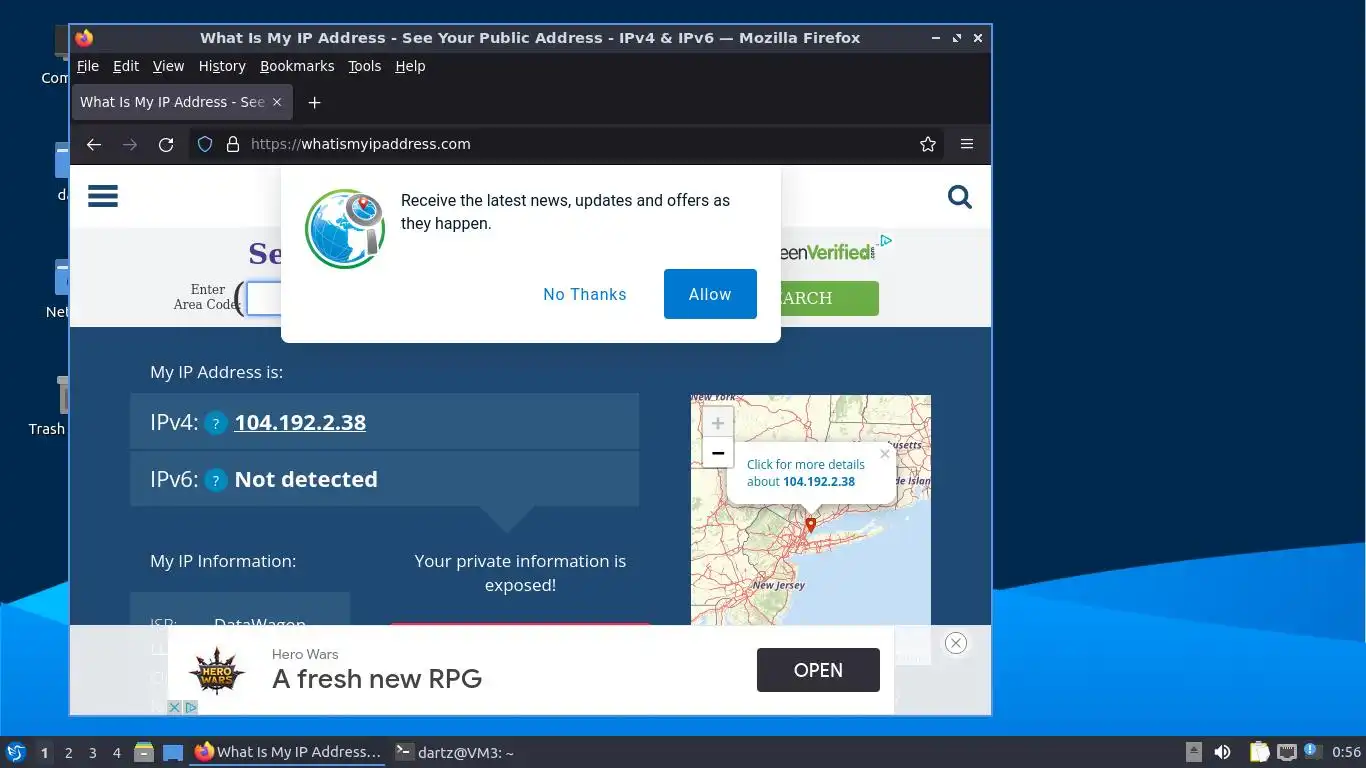
Task: Click the Firefox taskbar window entry
Action: 288,752
